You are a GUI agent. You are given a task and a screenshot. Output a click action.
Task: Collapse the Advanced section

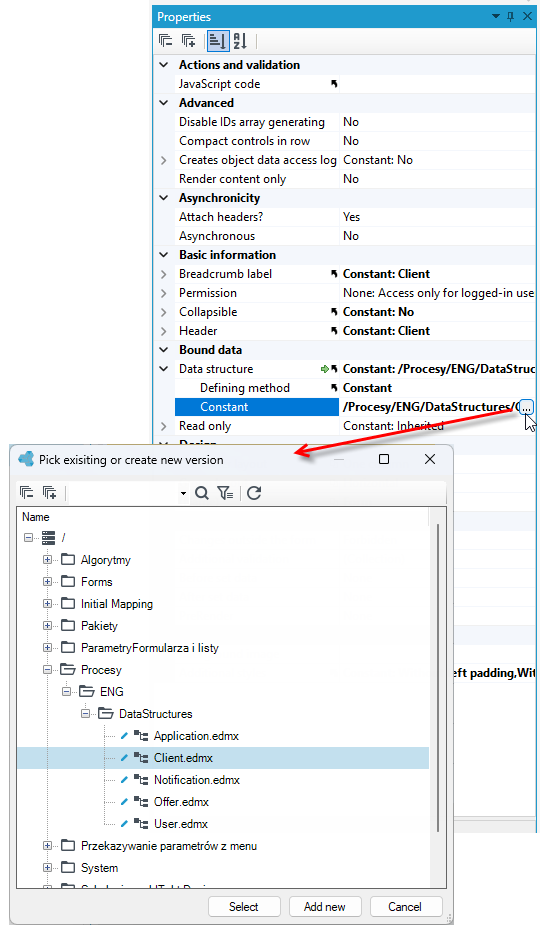click(x=164, y=103)
